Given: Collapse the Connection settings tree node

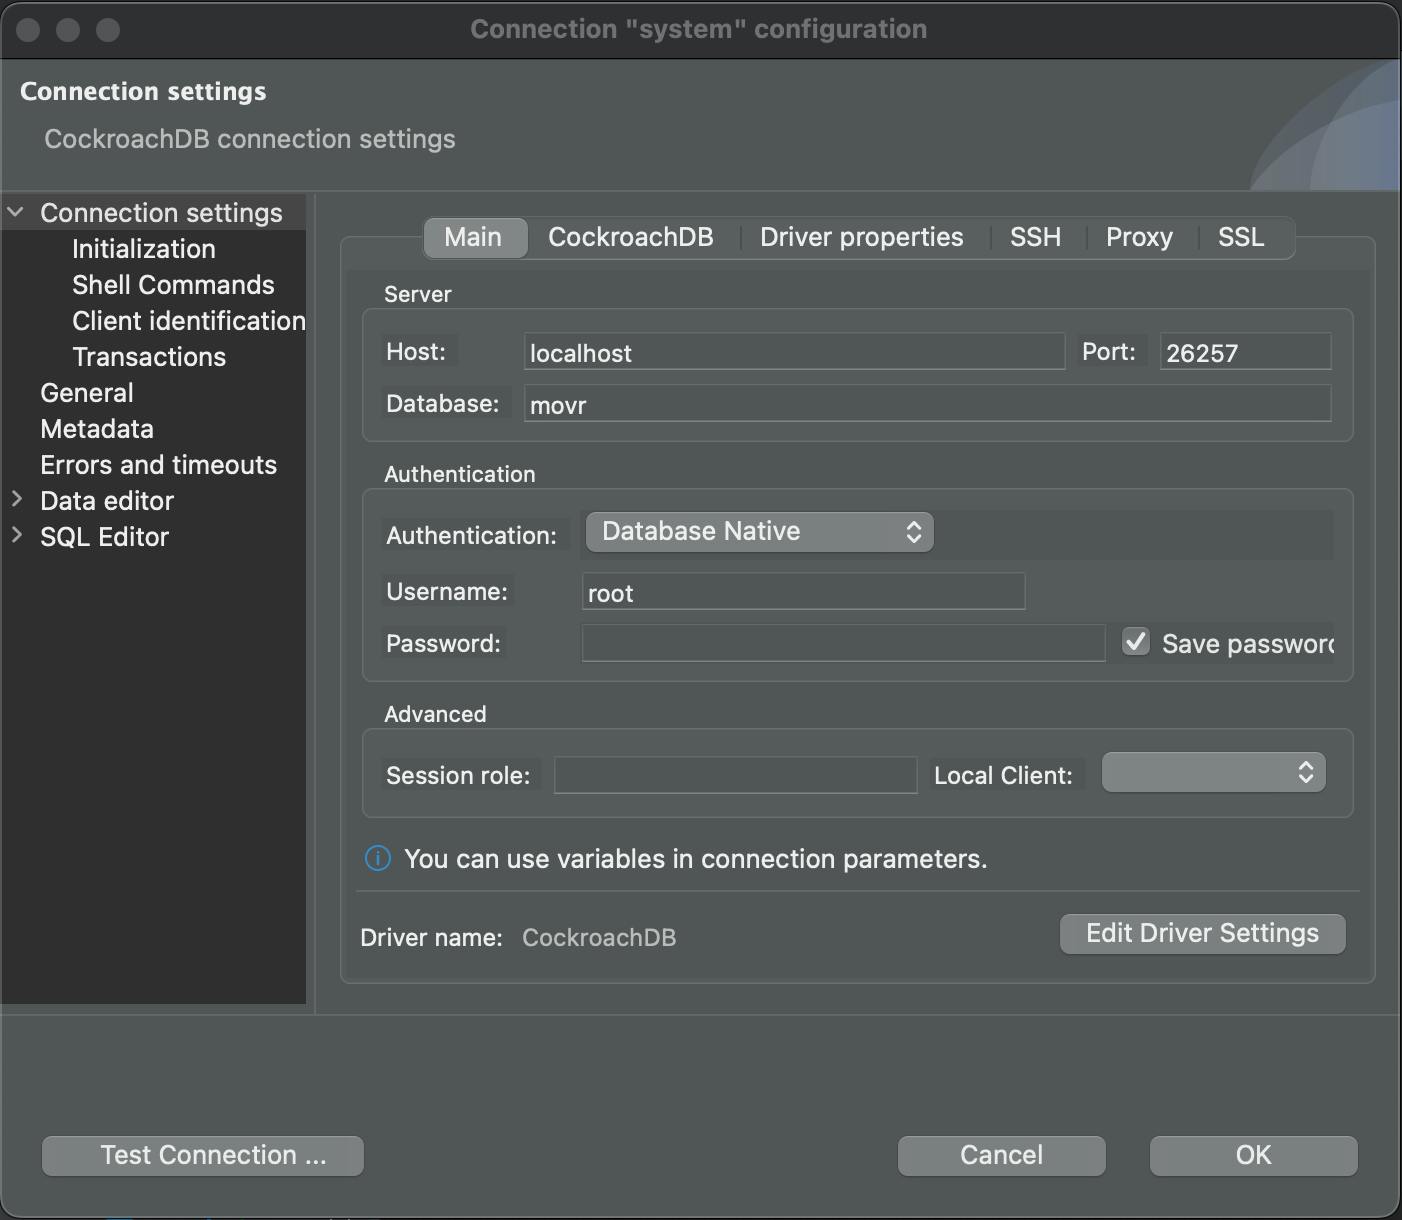Looking at the screenshot, I should click(14, 211).
